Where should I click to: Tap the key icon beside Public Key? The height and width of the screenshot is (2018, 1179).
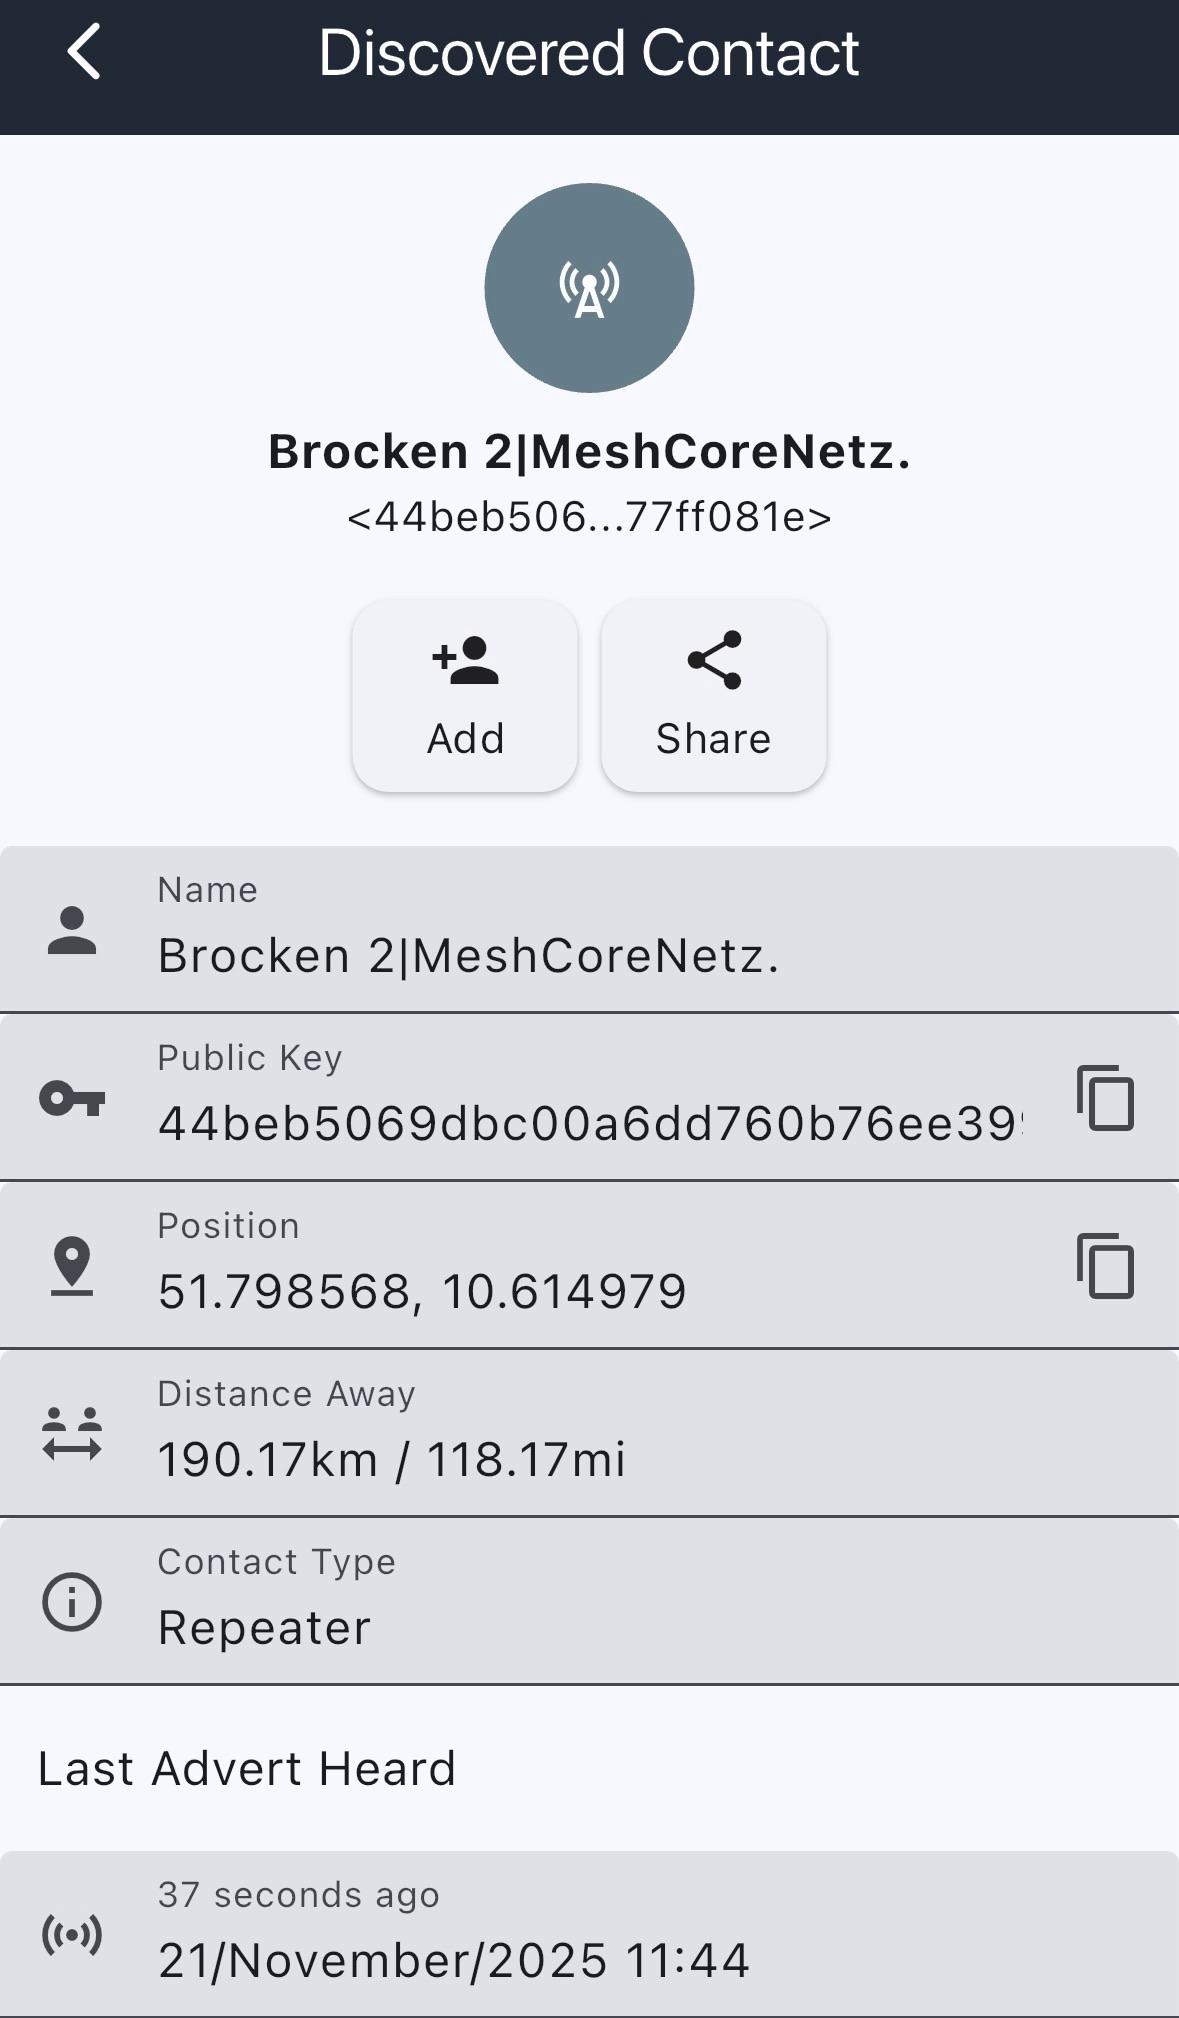click(72, 1099)
